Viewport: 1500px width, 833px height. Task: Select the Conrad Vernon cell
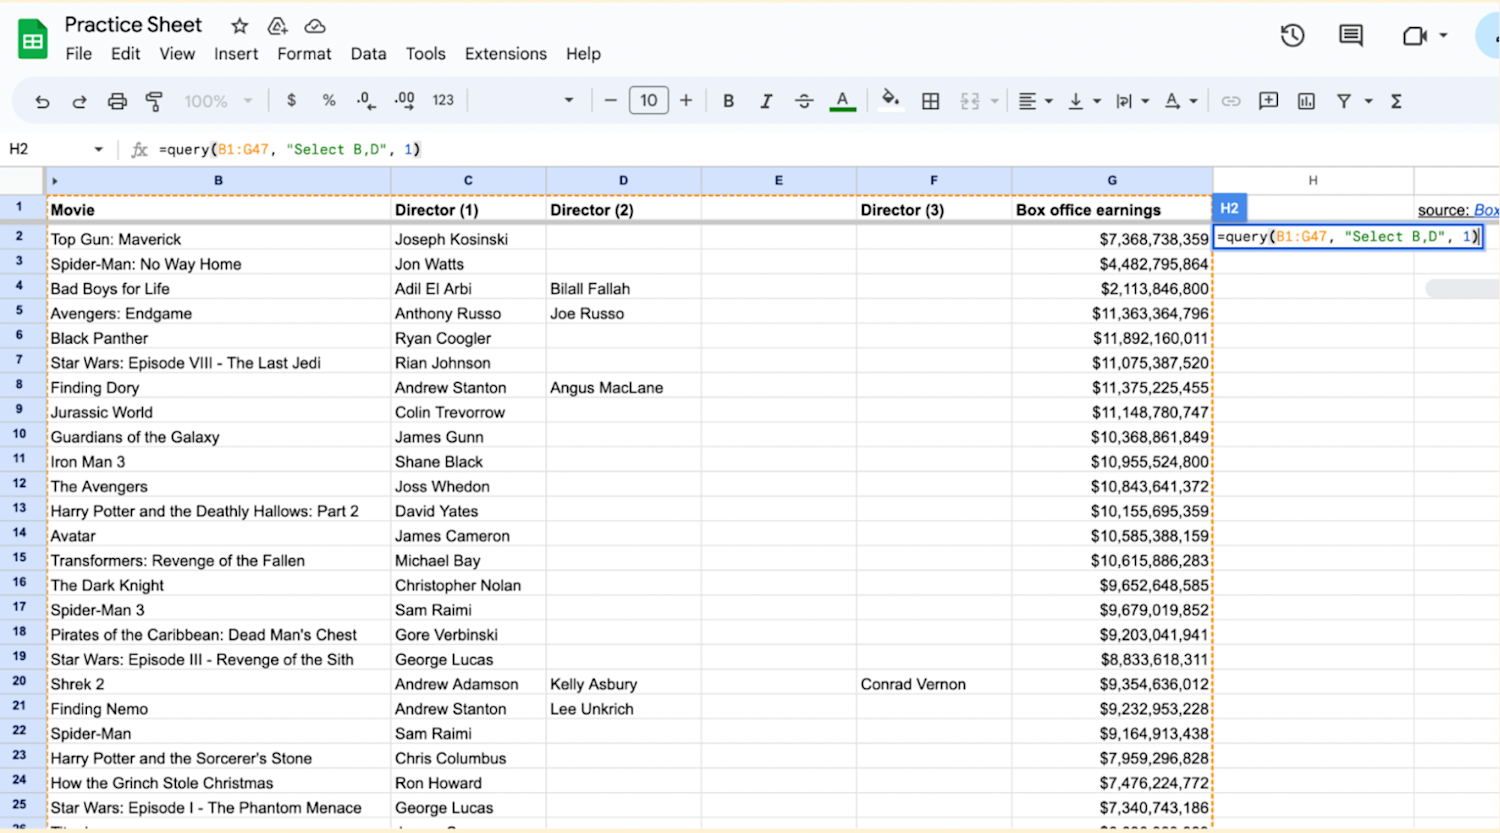click(934, 684)
